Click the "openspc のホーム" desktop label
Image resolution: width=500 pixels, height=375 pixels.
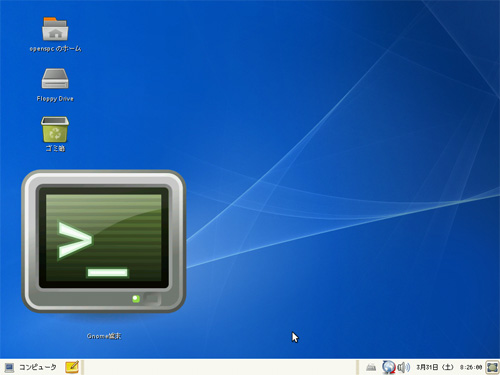(55, 49)
